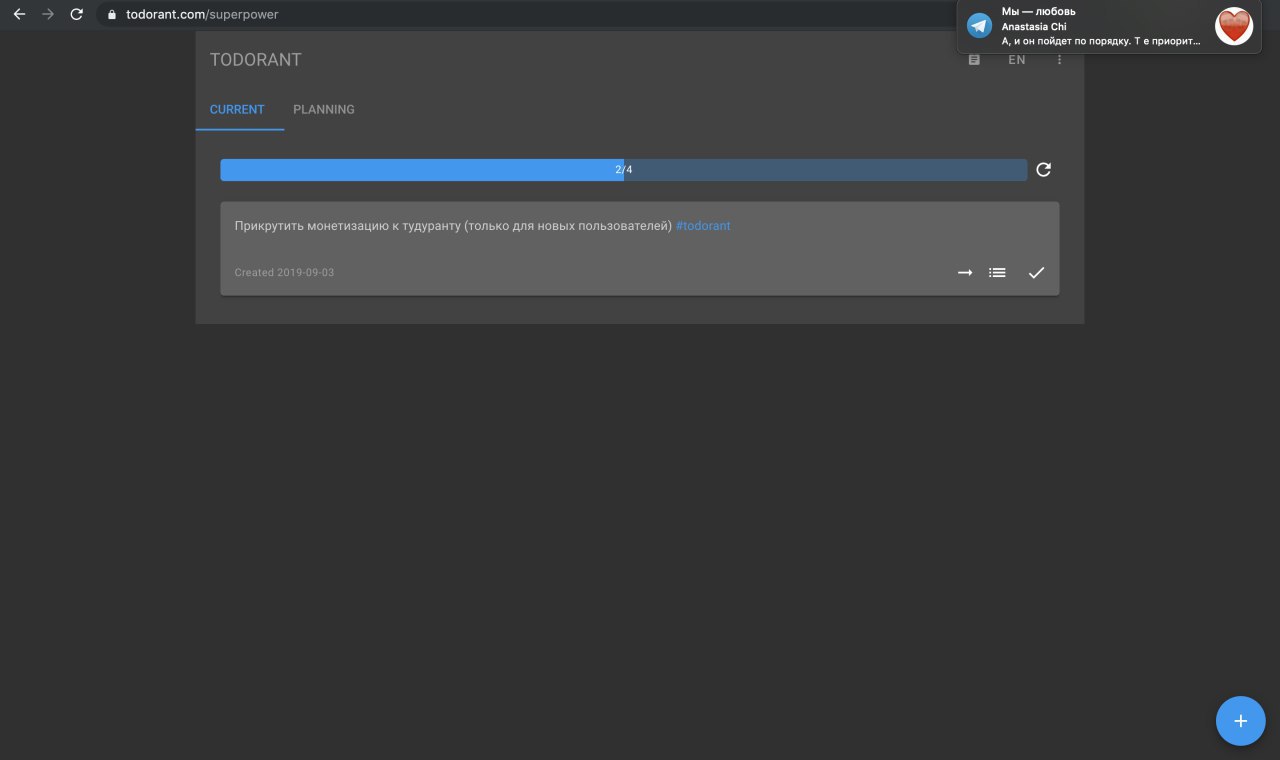Image resolution: width=1280 pixels, height=760 pixels.
Task: Click the TODORANT title
Action: (255, 60)
